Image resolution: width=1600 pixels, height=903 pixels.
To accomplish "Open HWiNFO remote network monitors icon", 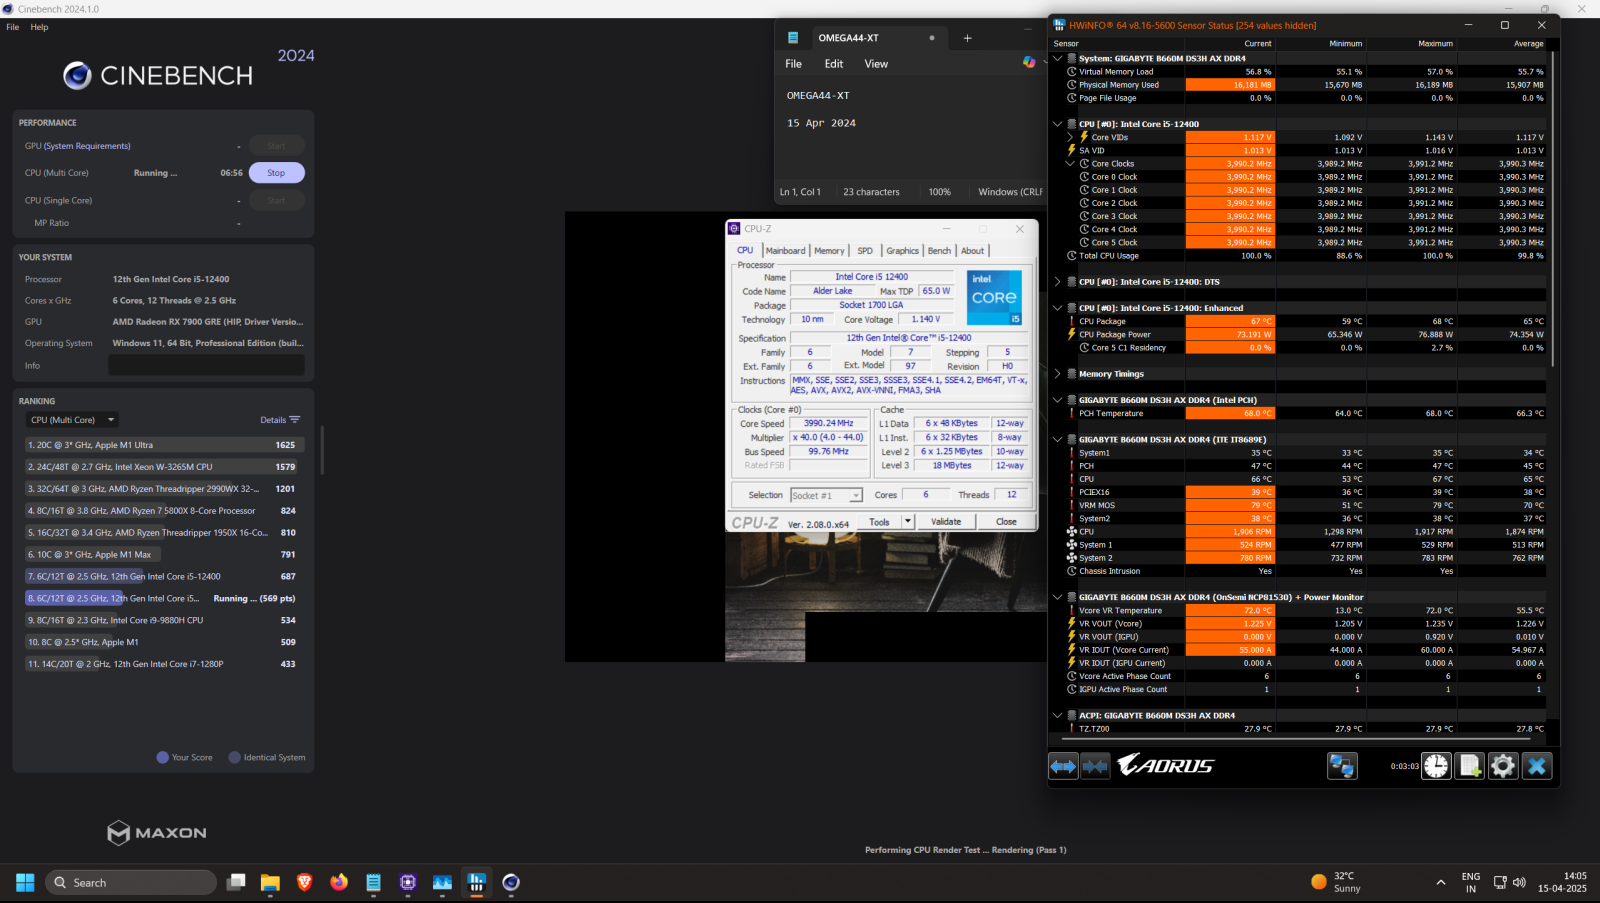I will [1342, 766].
